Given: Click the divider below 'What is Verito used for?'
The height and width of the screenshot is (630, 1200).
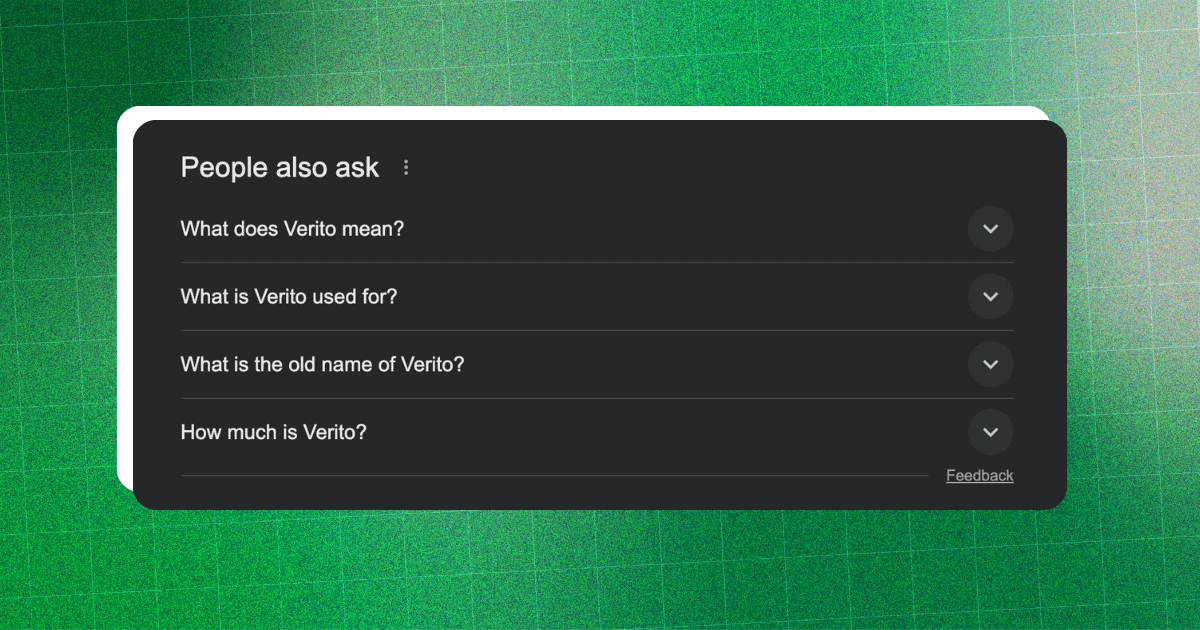Looking at the screenshot, I should tap(596, 331).
